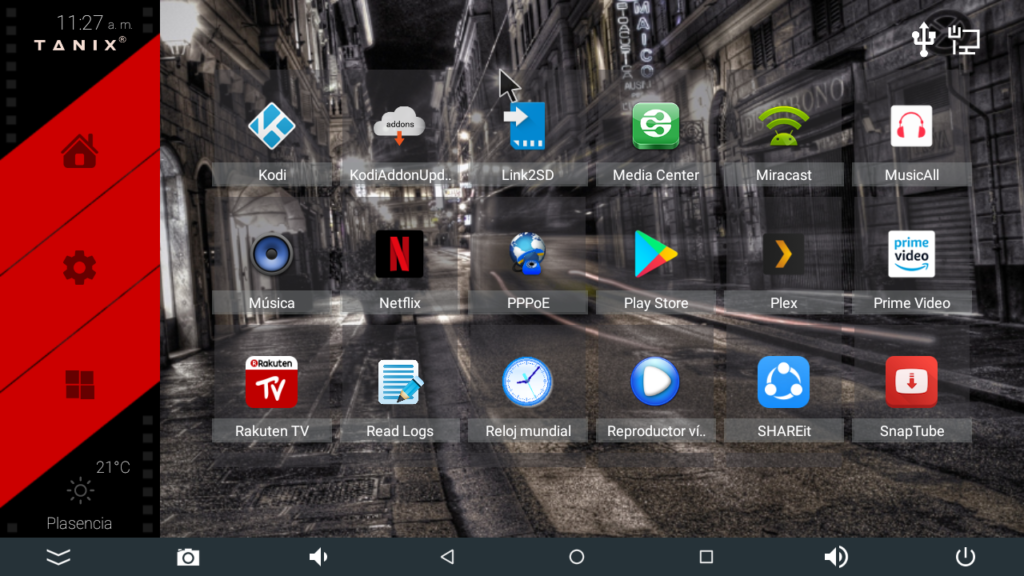
Task: Open the sun weather icon widget
Action: click(x=80, y=490)
